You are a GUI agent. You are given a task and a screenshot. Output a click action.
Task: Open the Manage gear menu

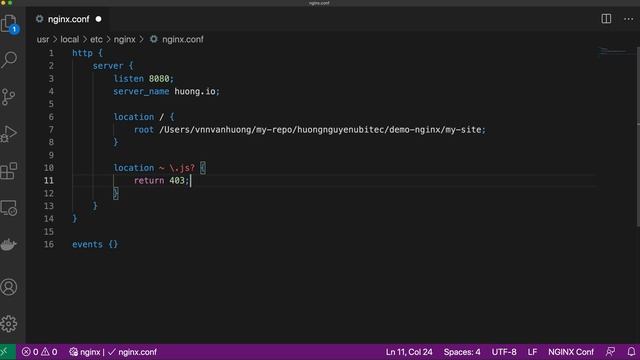click(x=9, y=324)
